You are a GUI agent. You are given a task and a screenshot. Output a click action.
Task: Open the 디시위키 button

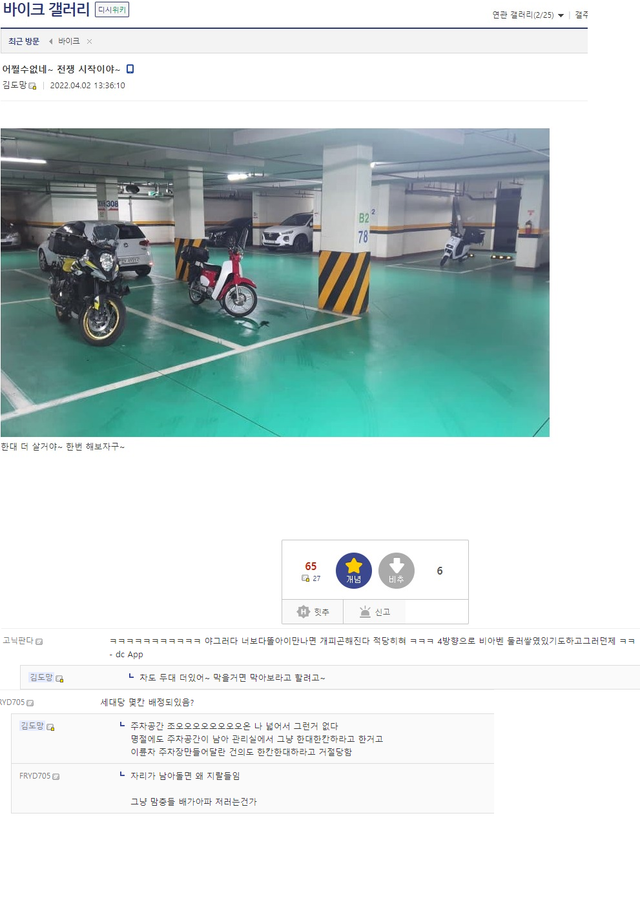[112, 10]
